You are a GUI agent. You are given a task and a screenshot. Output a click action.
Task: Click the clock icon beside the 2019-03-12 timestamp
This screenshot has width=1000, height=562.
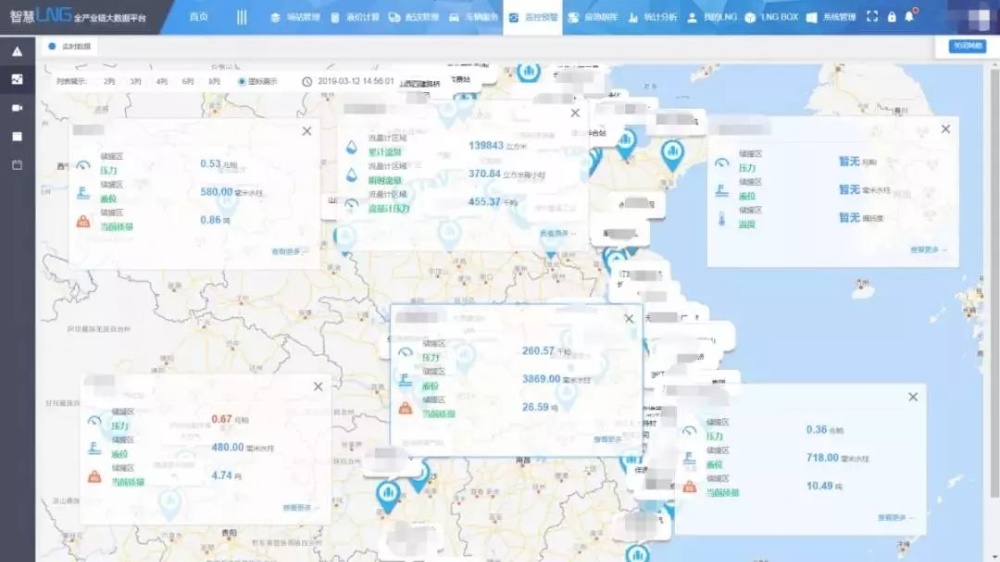coord(307,82)
